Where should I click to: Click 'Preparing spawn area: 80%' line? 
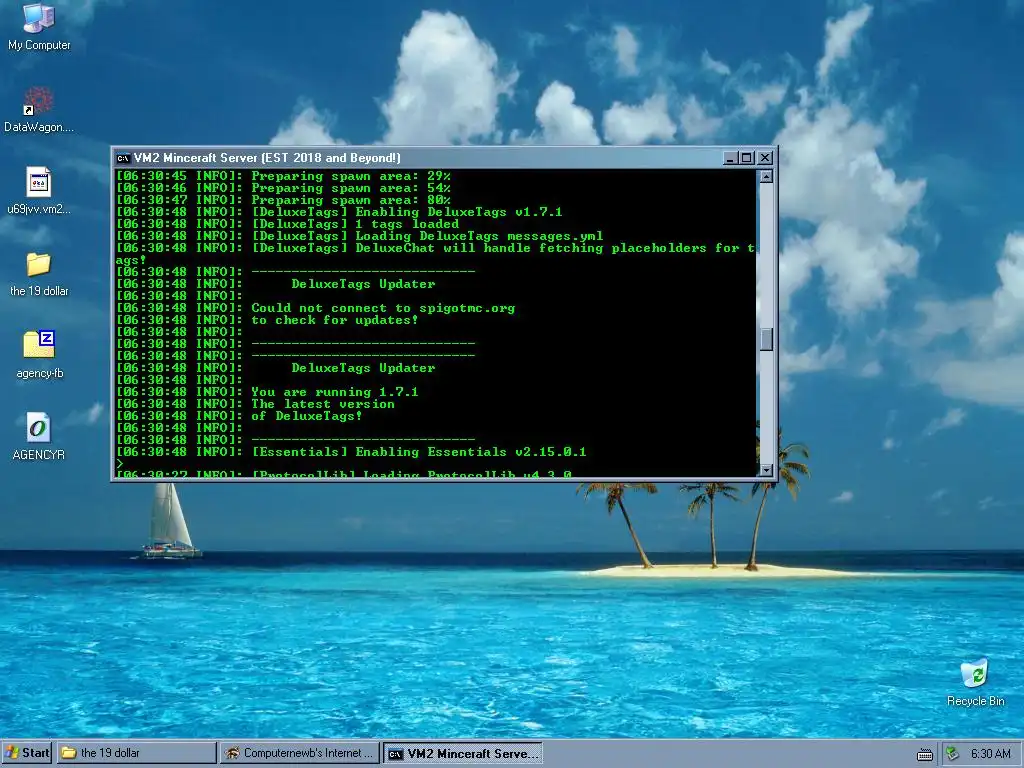pos(283,200)
